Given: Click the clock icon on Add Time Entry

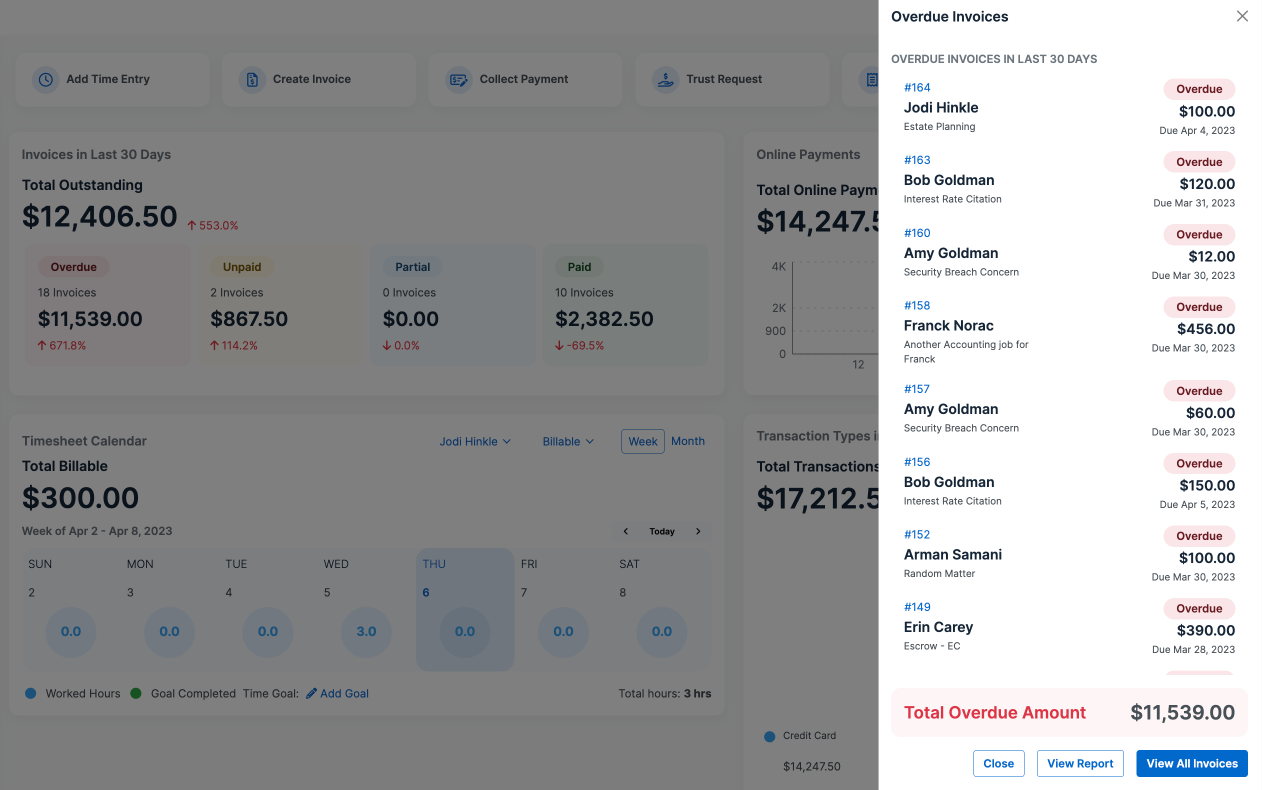Looking at the screenshot, I should pos(45,80).
